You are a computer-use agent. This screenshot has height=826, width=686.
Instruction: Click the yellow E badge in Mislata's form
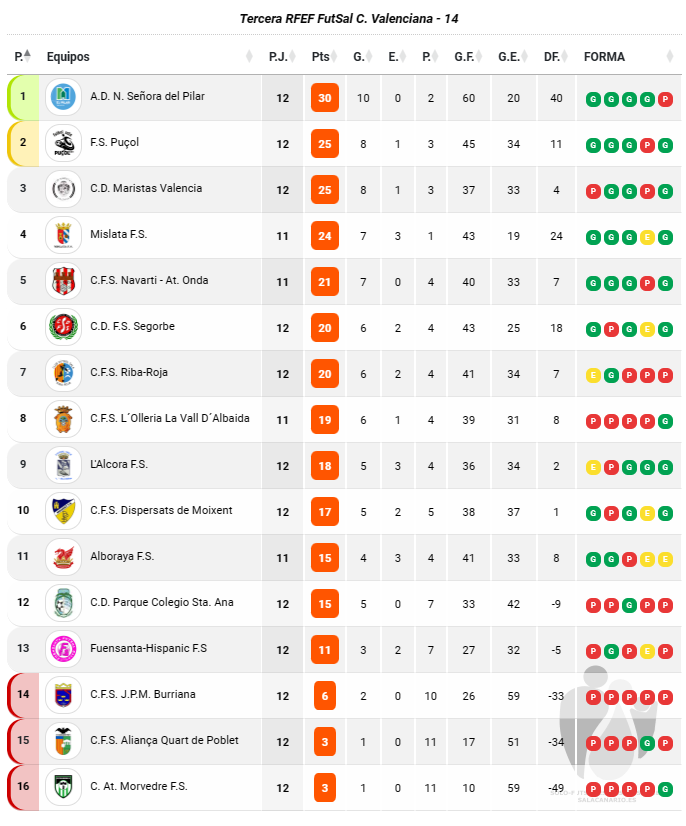click(647, 238)
